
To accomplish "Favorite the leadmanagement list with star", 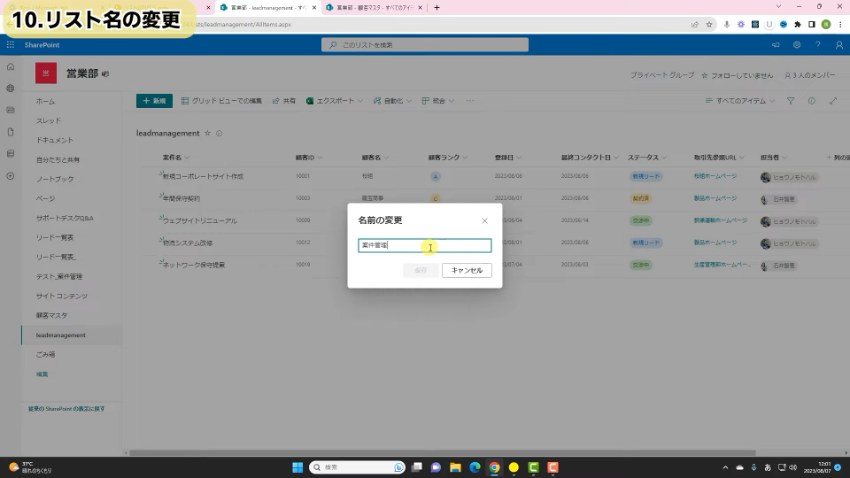I will tap(207, 132).
